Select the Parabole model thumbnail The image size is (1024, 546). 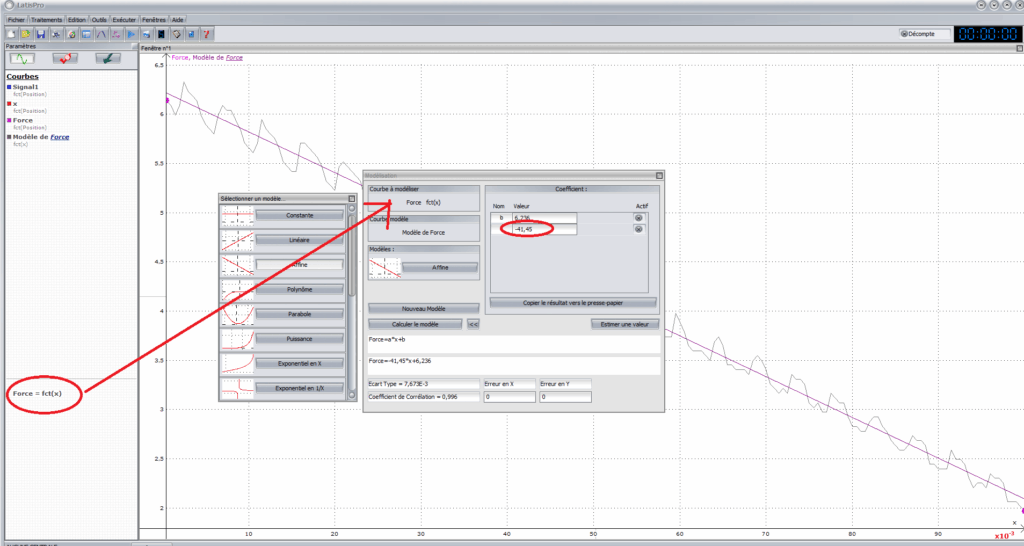[237, 314]
